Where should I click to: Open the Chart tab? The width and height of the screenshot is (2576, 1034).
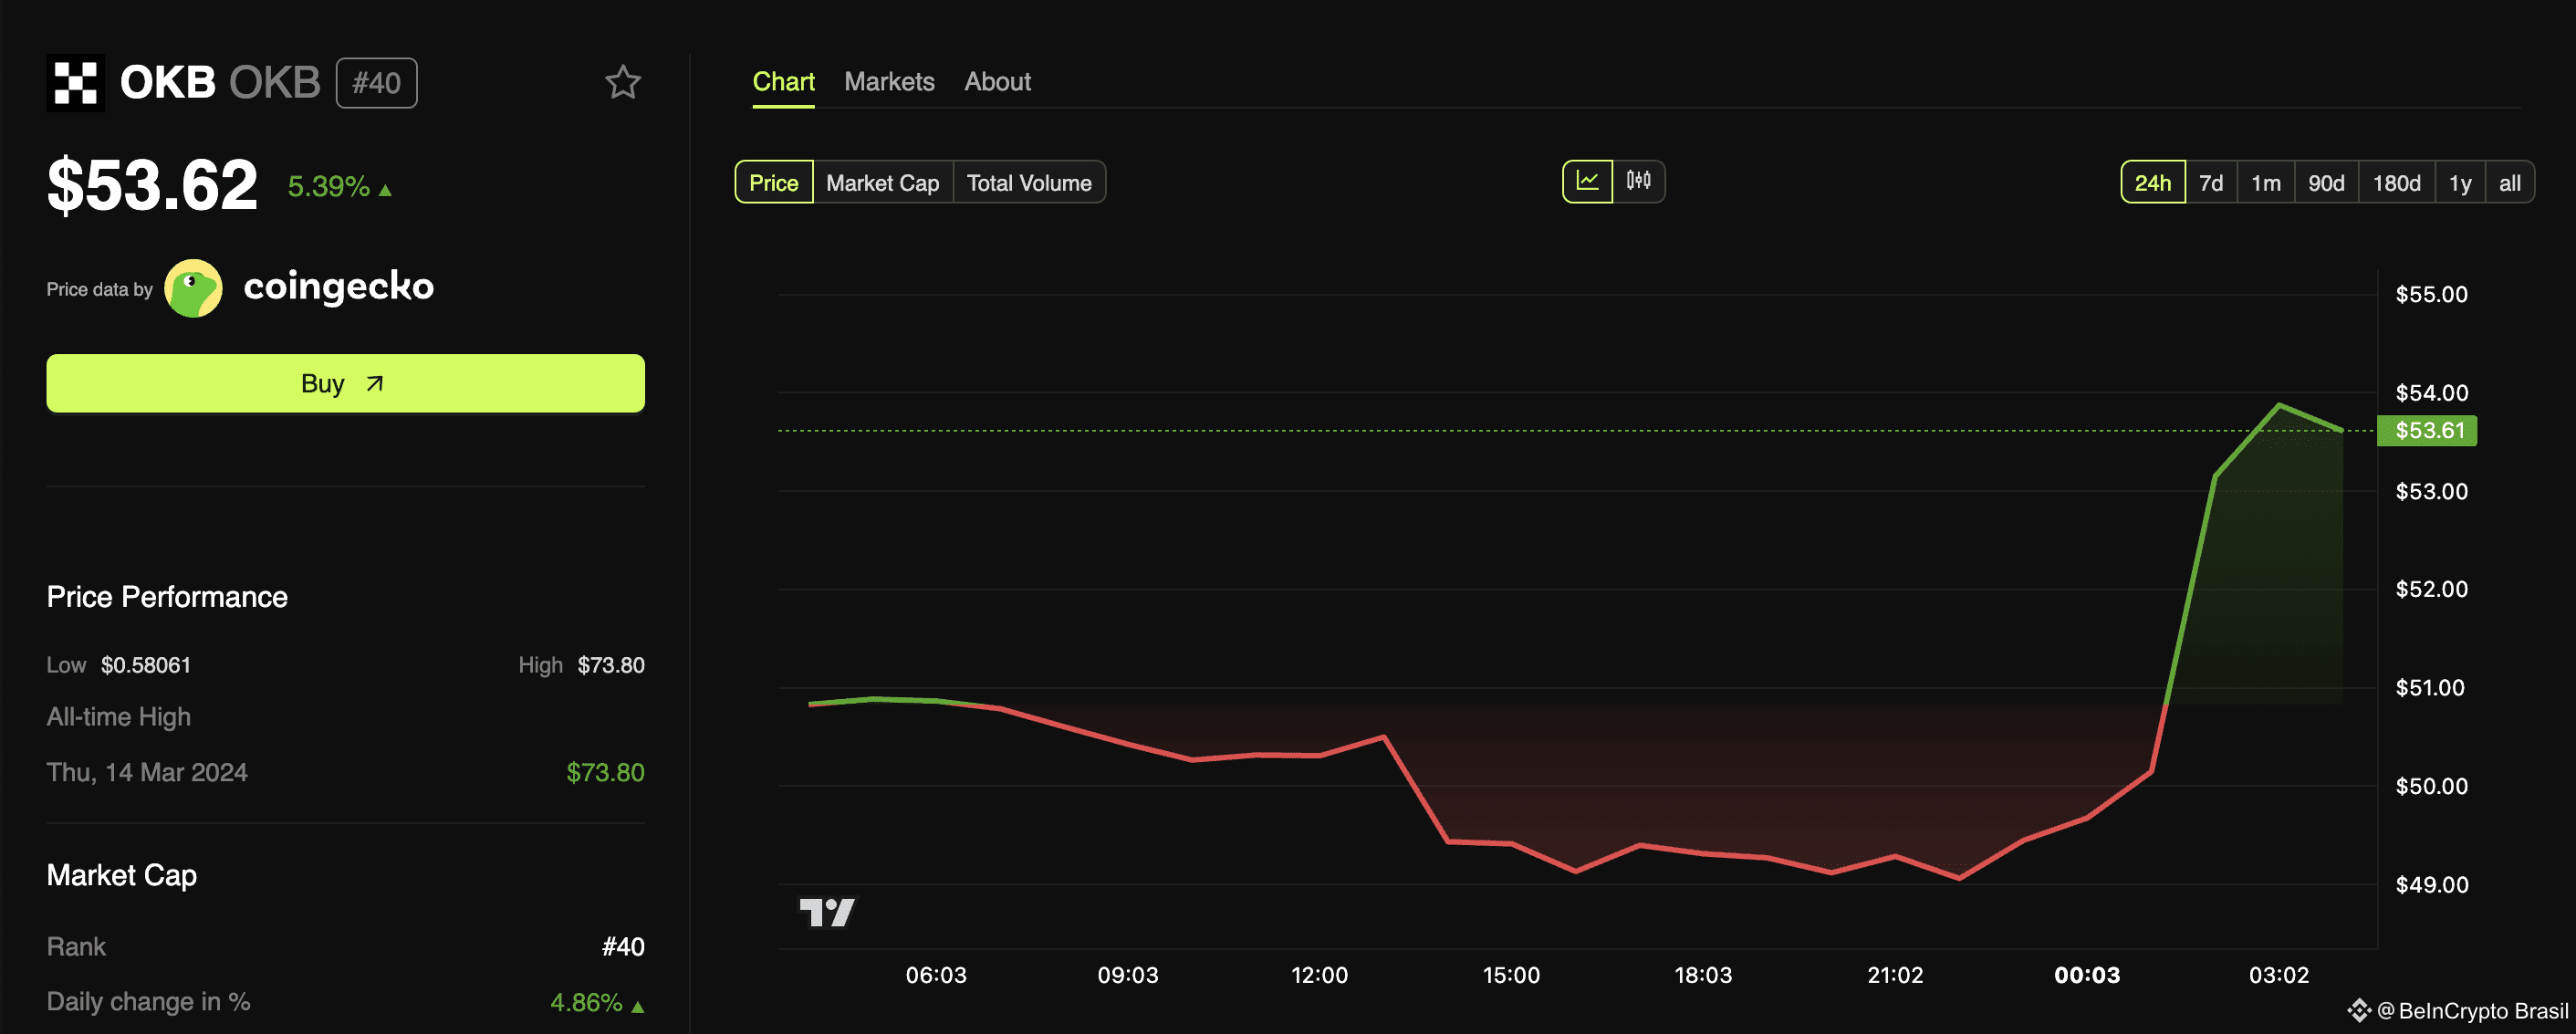(x=783, y=82)
